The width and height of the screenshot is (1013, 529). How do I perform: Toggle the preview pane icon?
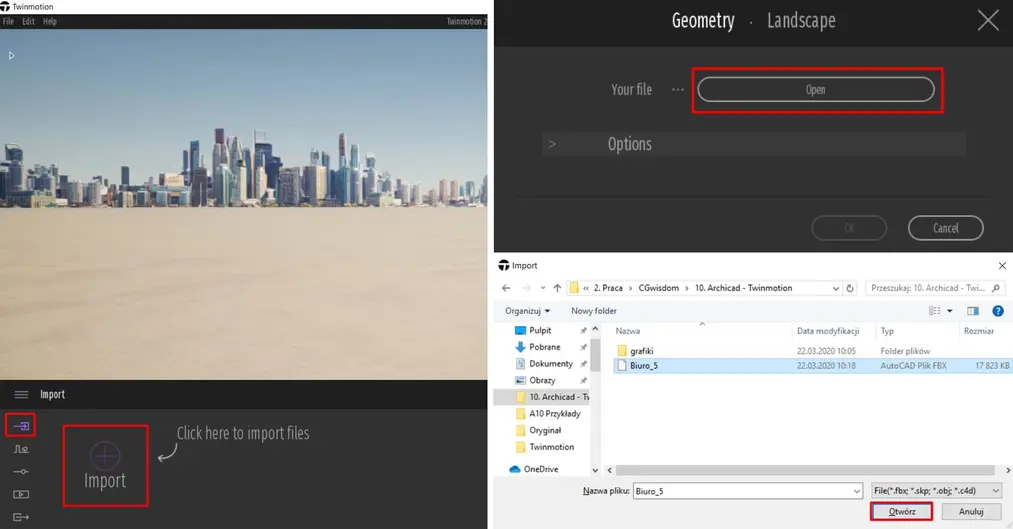point(973,311)
